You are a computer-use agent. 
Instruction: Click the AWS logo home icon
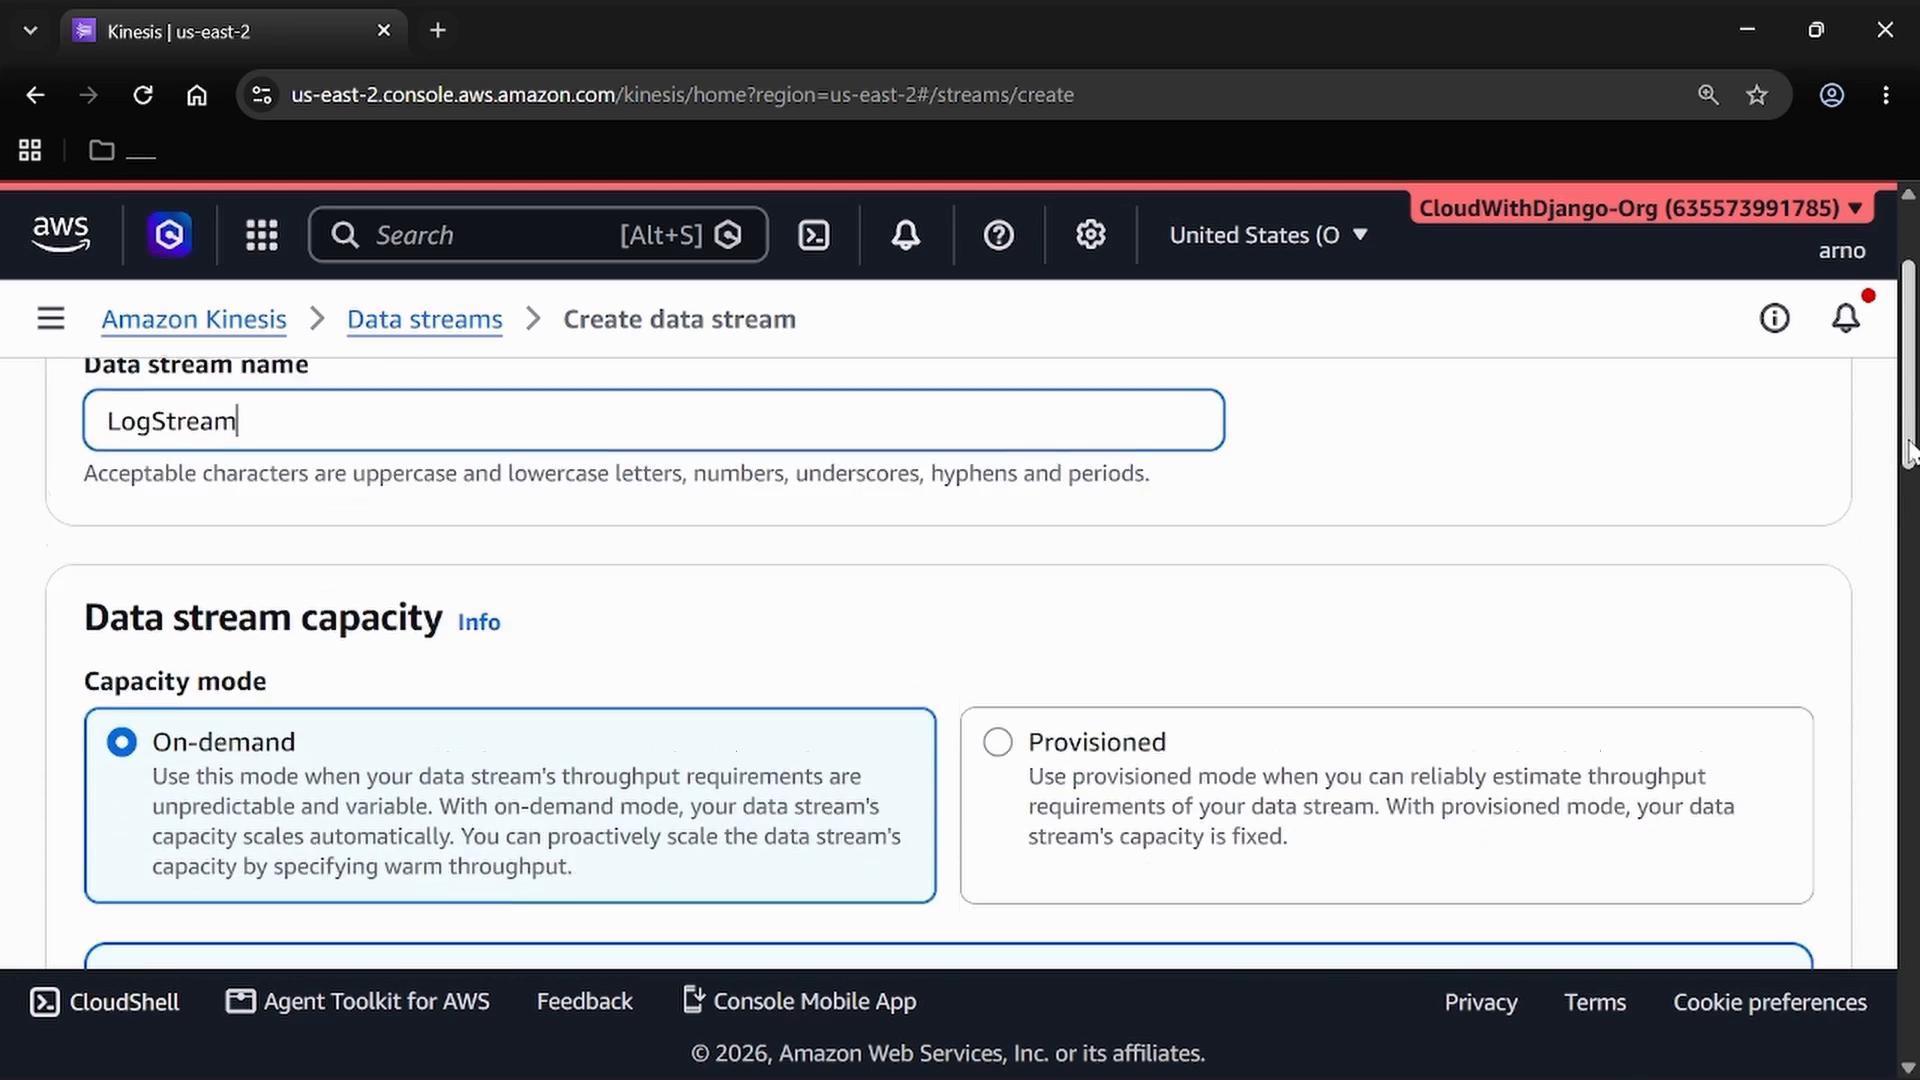click(61, 234)
